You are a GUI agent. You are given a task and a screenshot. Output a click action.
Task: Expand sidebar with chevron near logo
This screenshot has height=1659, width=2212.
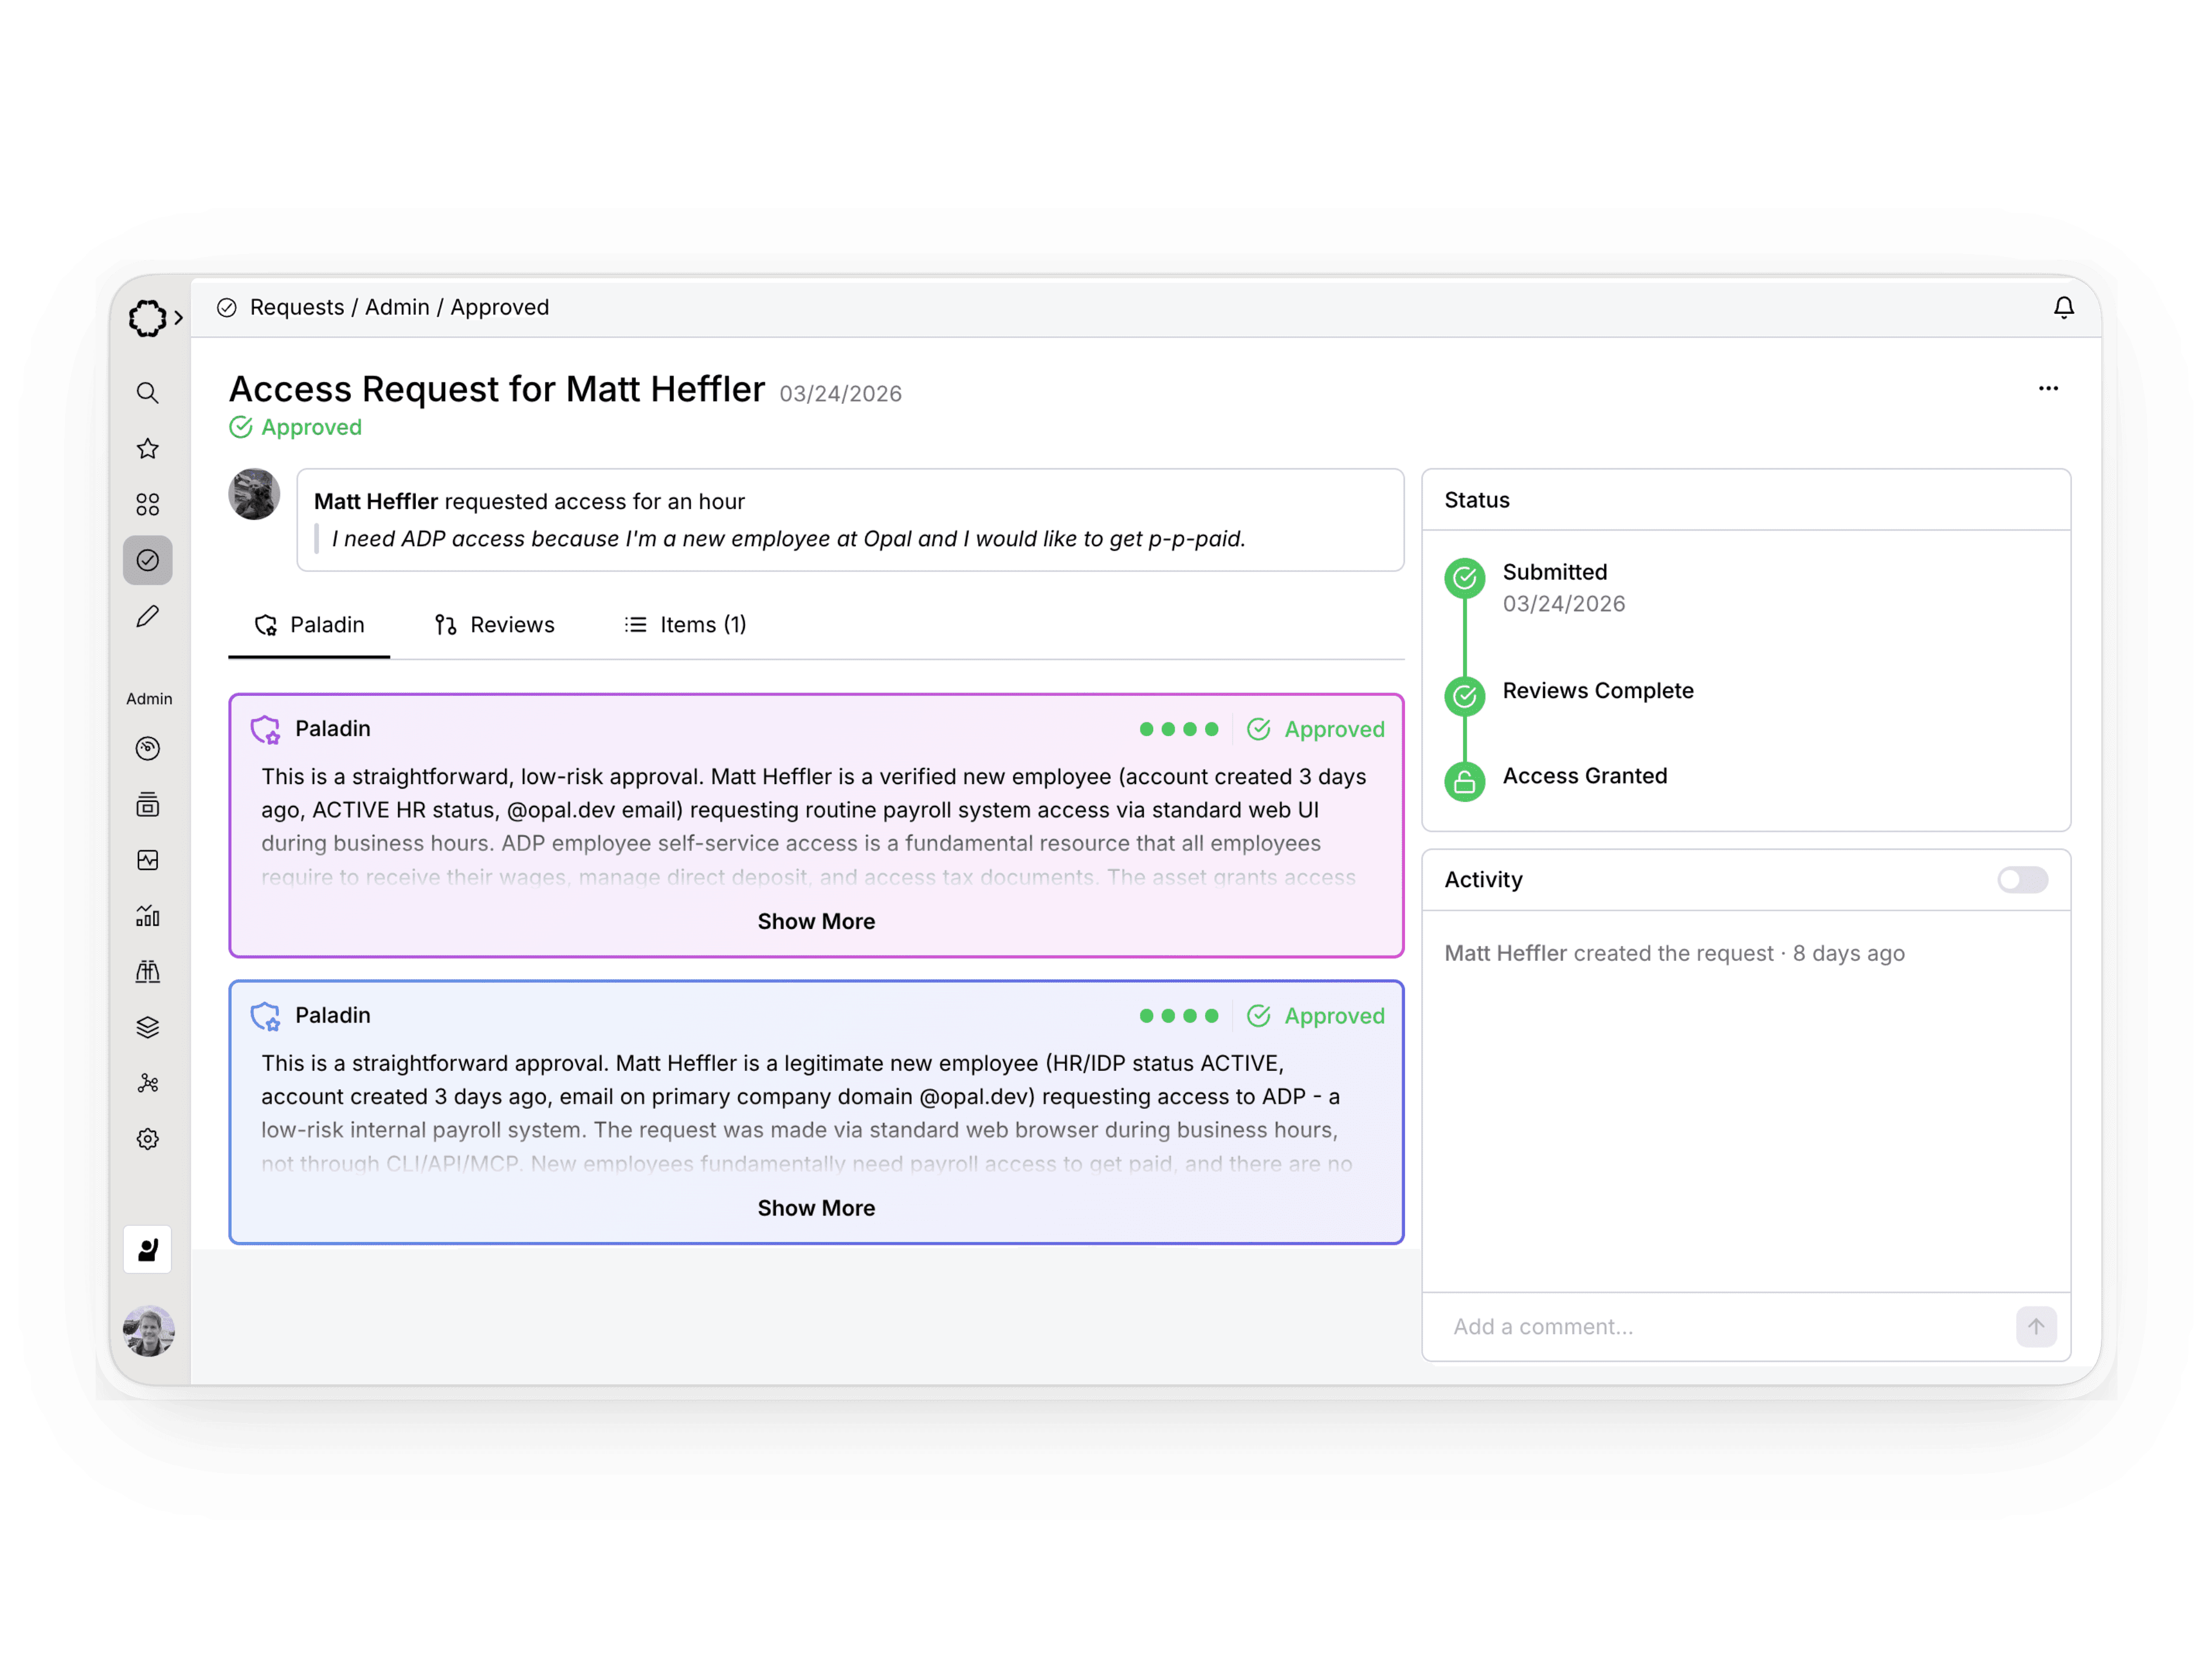[179, 318]
